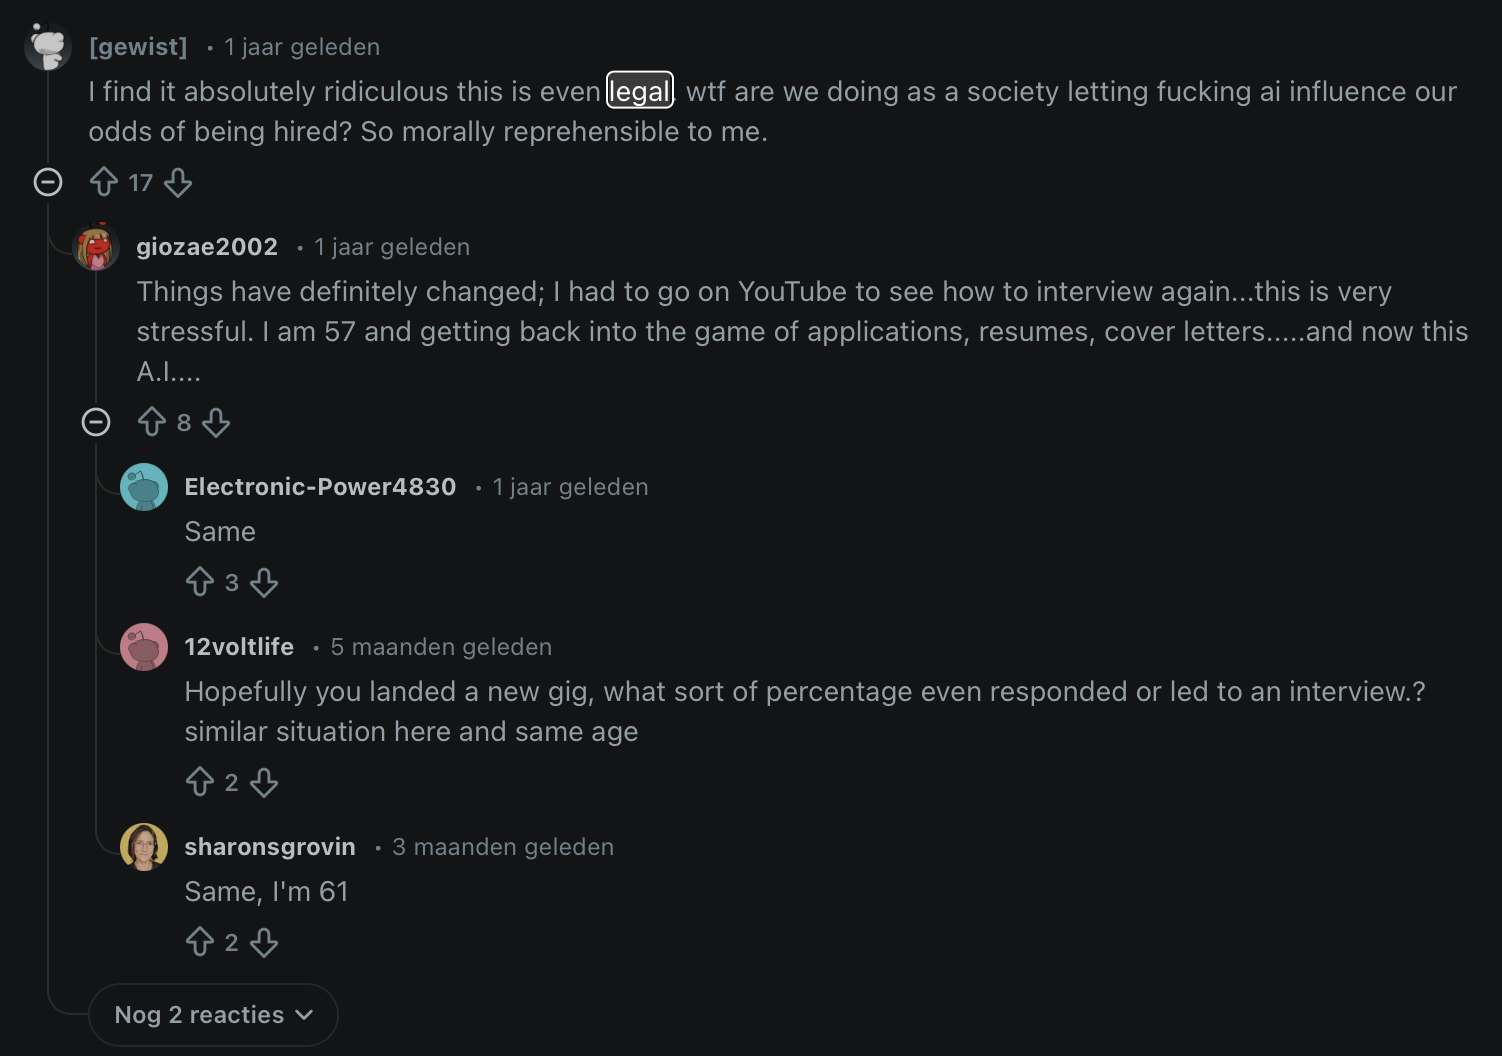Upvote the [gewist] comment with 17 votes
Image resolution: width=1502 pixels, height=1056 pixels.
[104, 182]
